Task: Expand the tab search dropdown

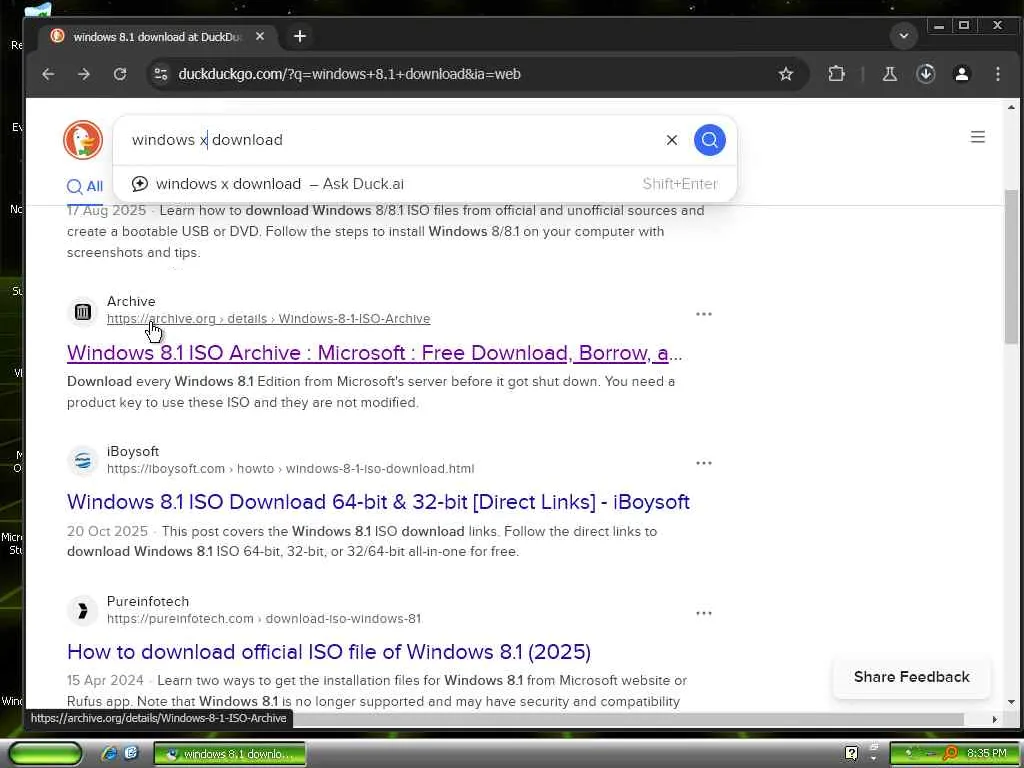Action: (x=904, y=36)
